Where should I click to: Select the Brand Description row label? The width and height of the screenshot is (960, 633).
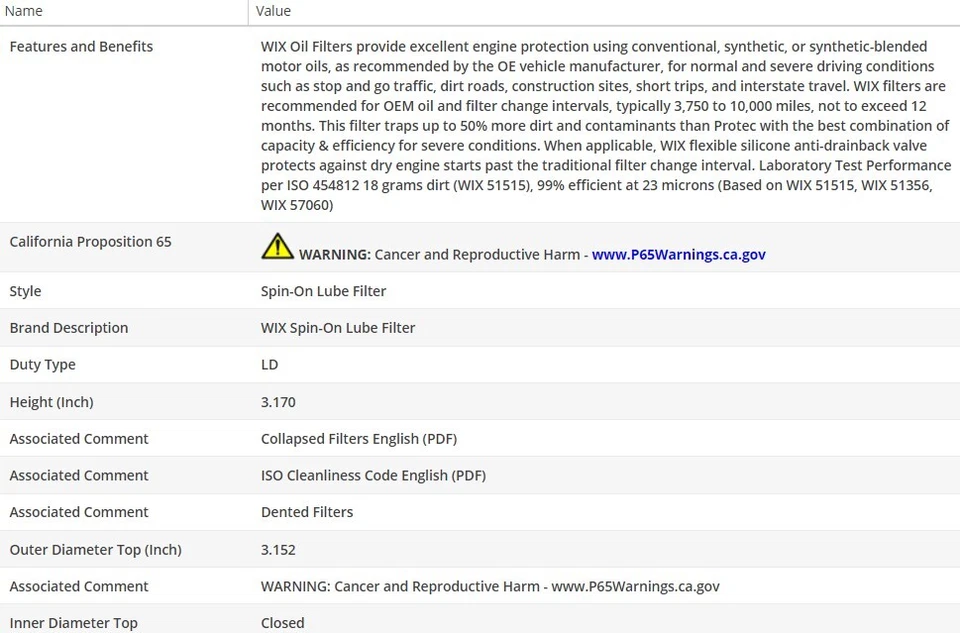click(x=69, y=328)
